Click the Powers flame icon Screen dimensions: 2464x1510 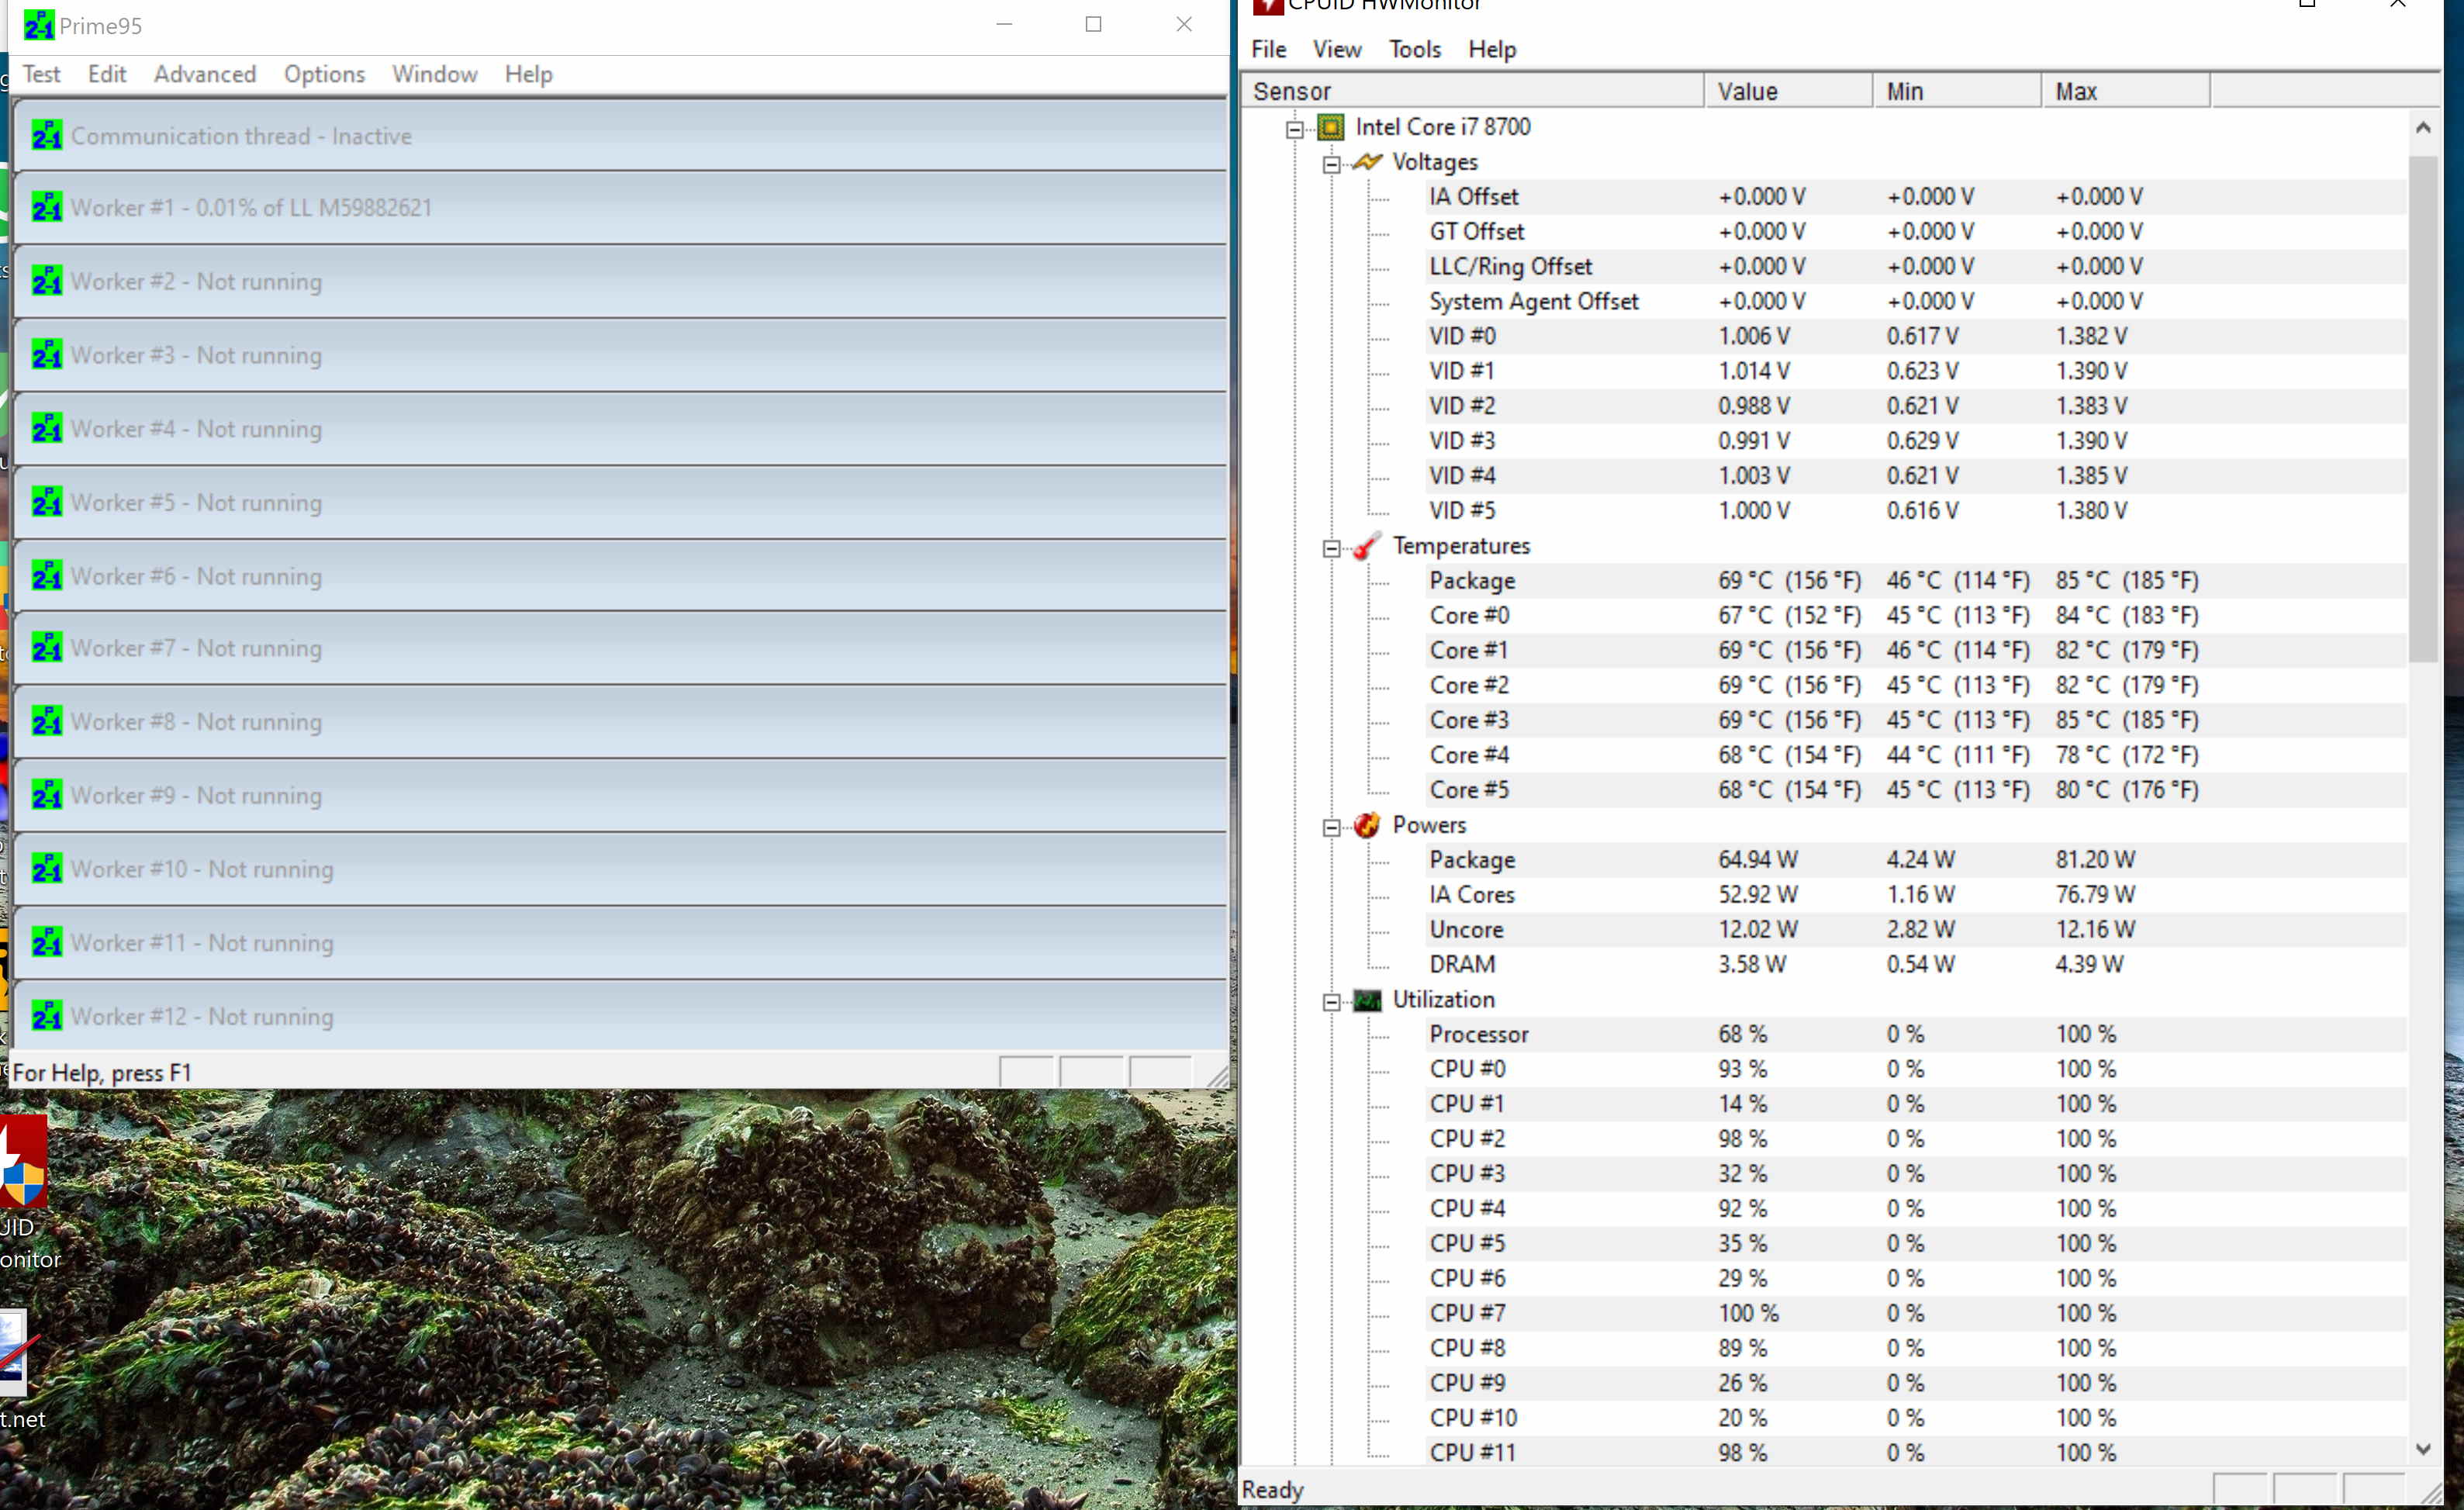(1367, 825)
